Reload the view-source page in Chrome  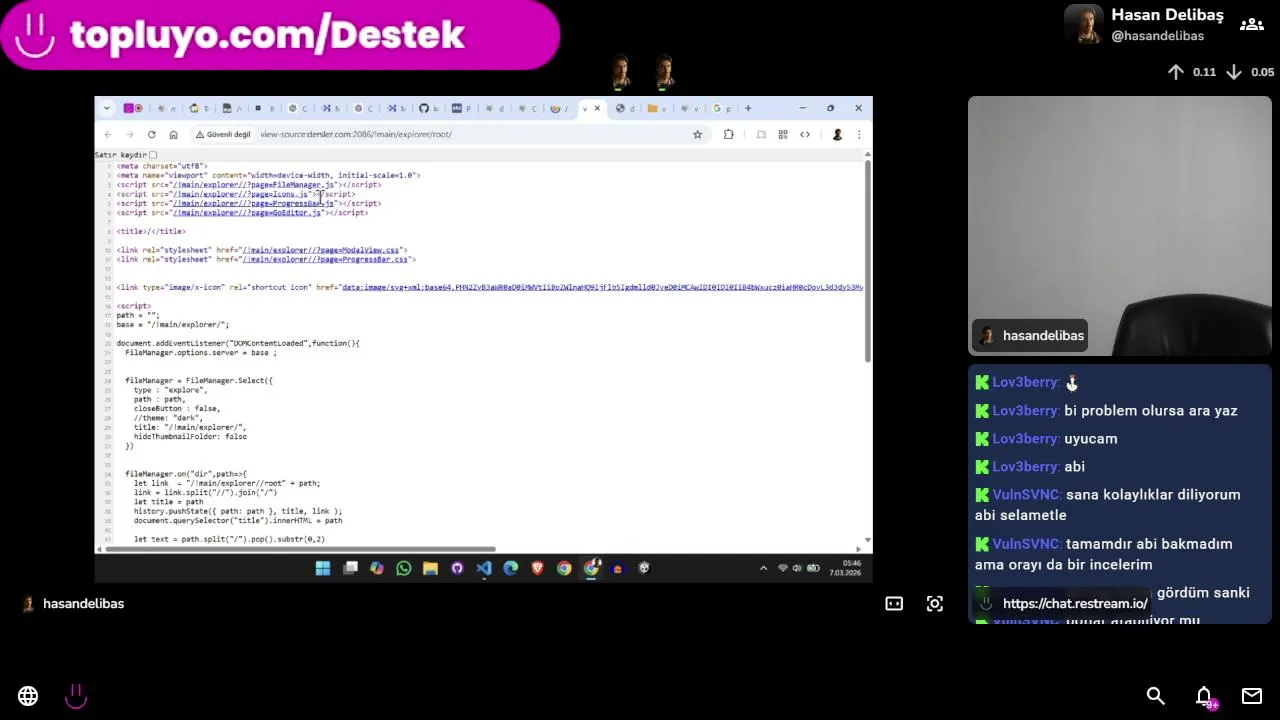click(151, 134)
